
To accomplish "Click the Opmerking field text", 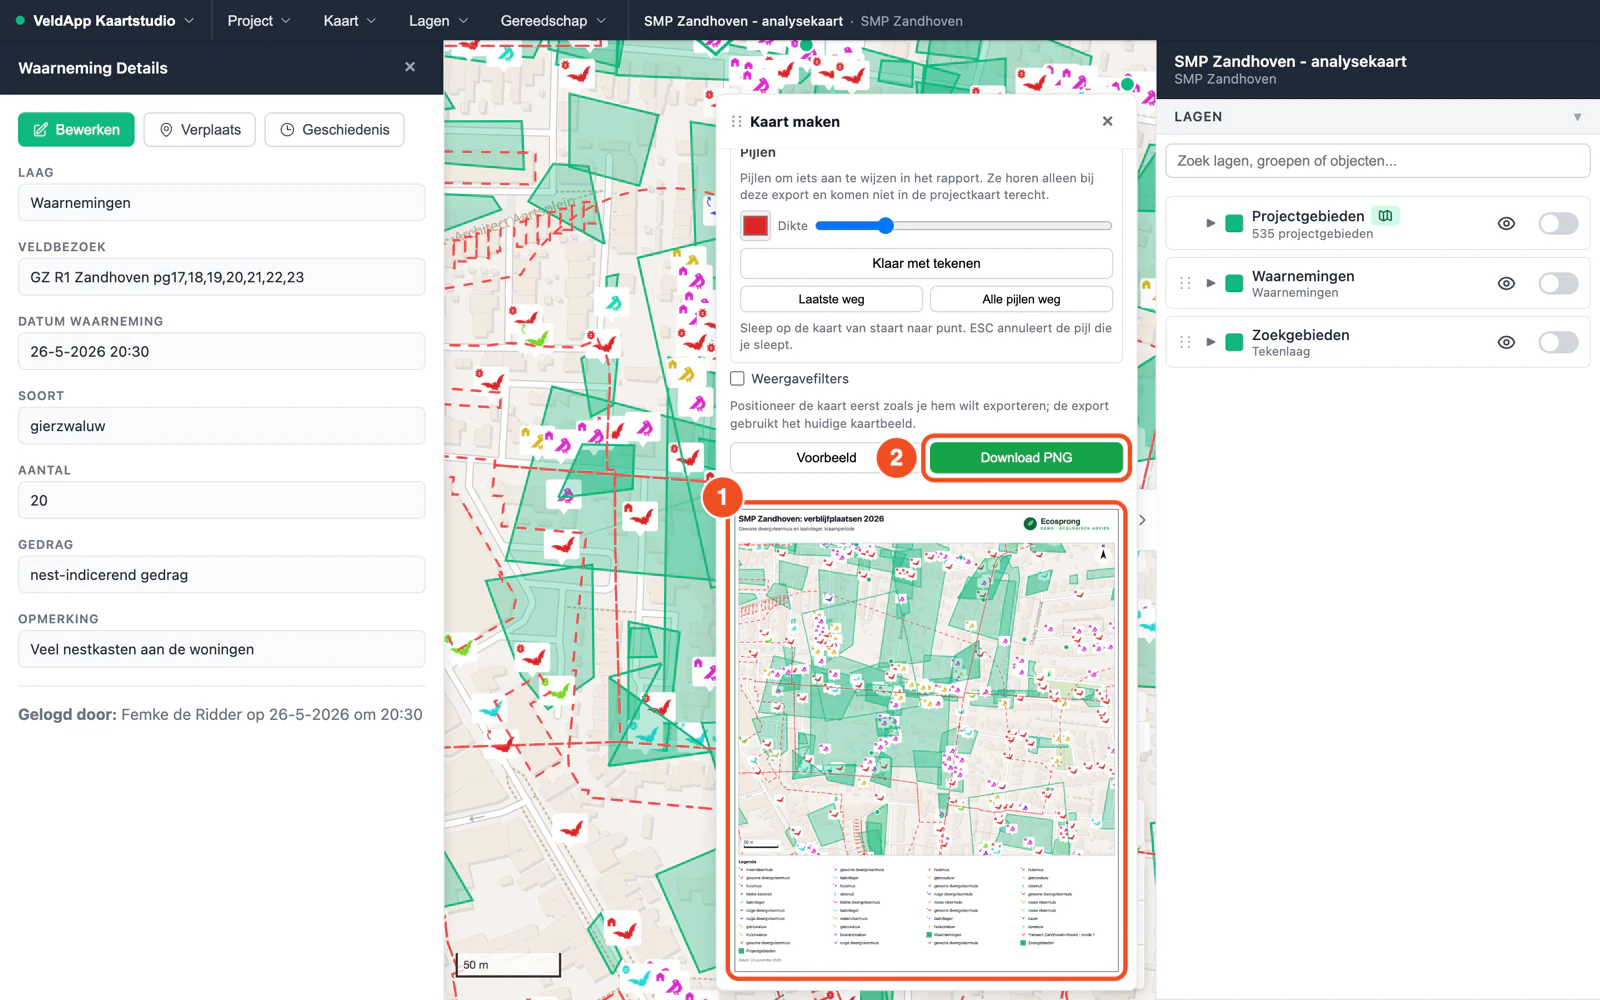I will [222, 649].
